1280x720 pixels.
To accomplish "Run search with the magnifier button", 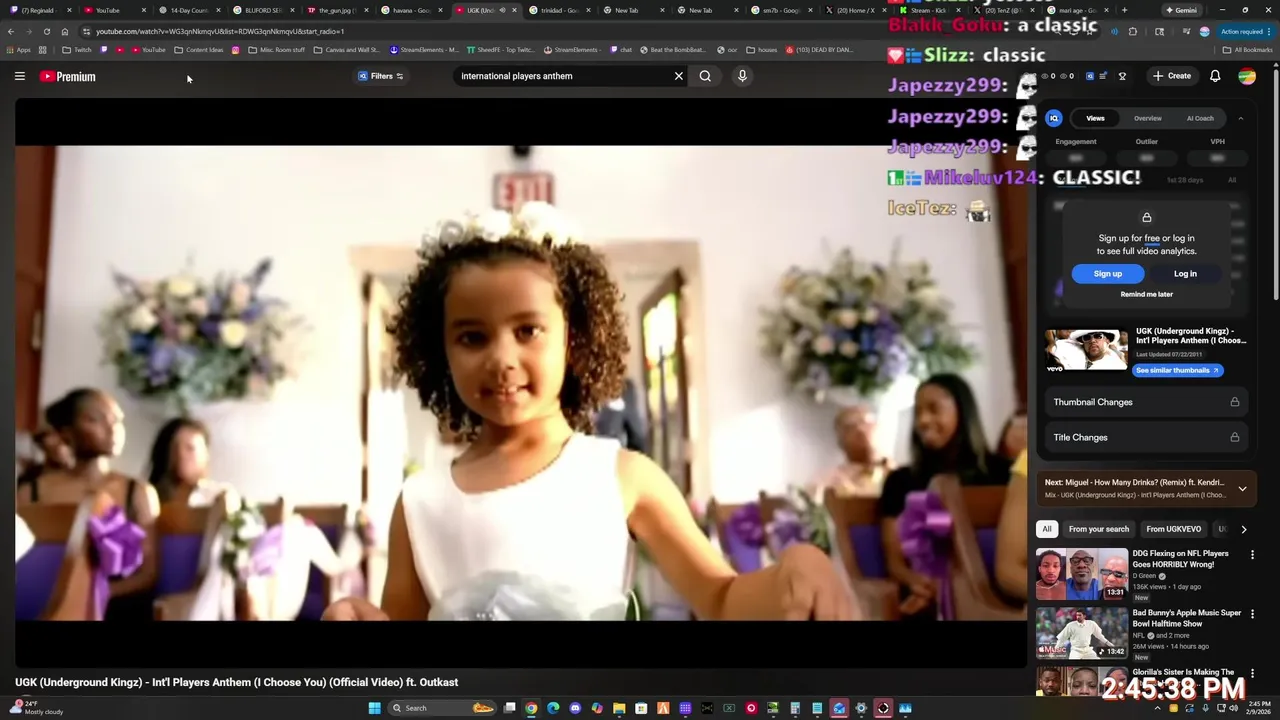I will (x=705, y=76).
